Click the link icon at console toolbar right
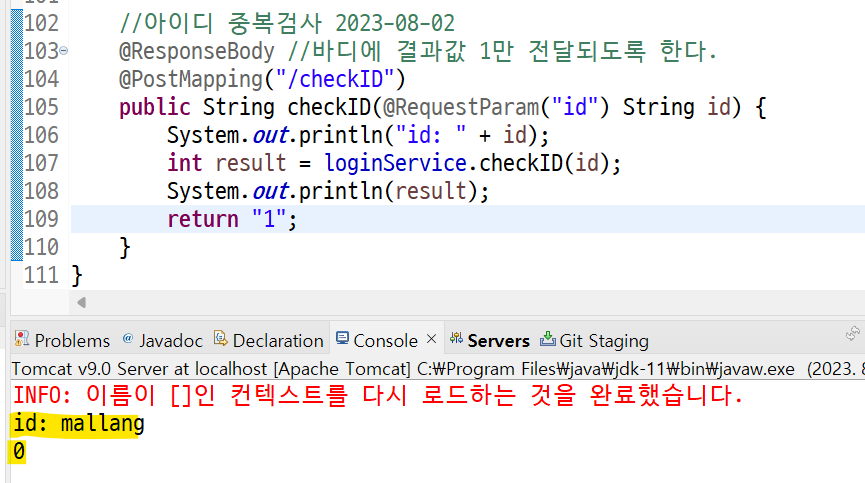This screenshot has height=483, width=865. point(853,333)
